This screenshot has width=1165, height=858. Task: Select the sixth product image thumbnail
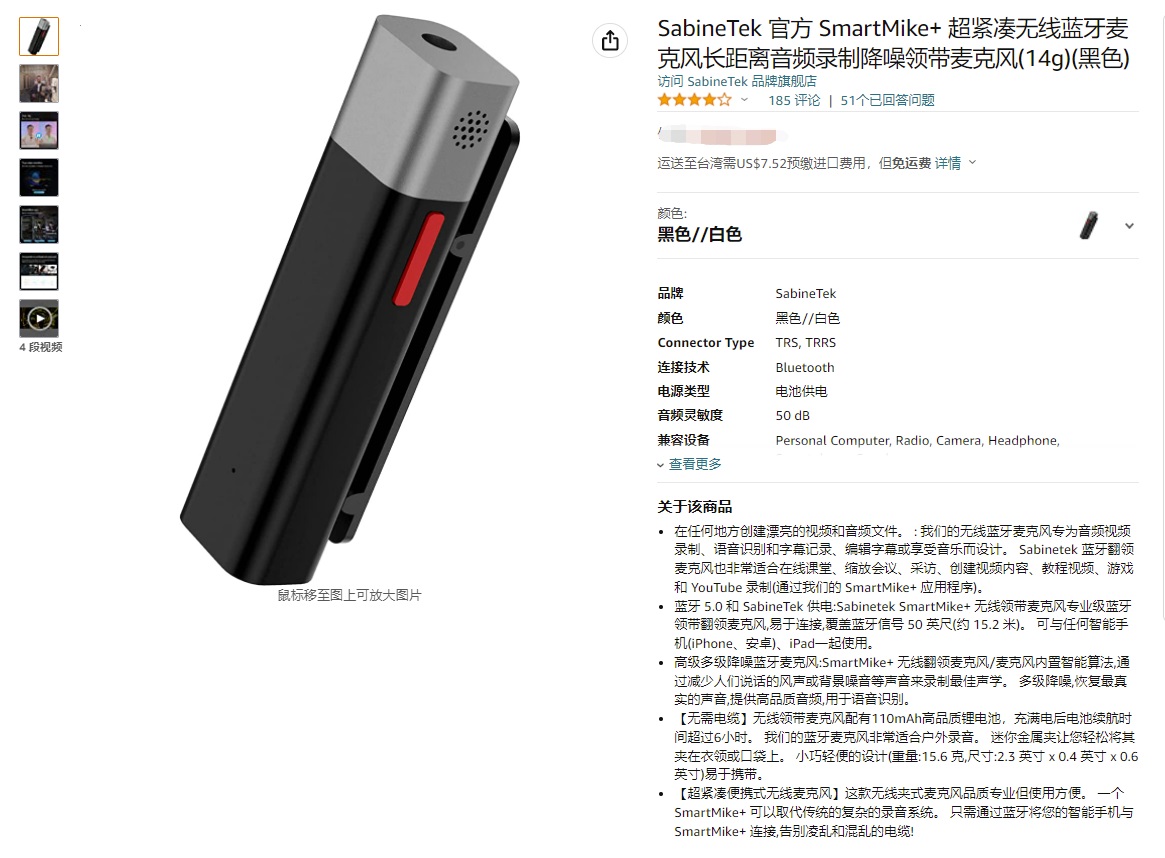tap(39, 271)
